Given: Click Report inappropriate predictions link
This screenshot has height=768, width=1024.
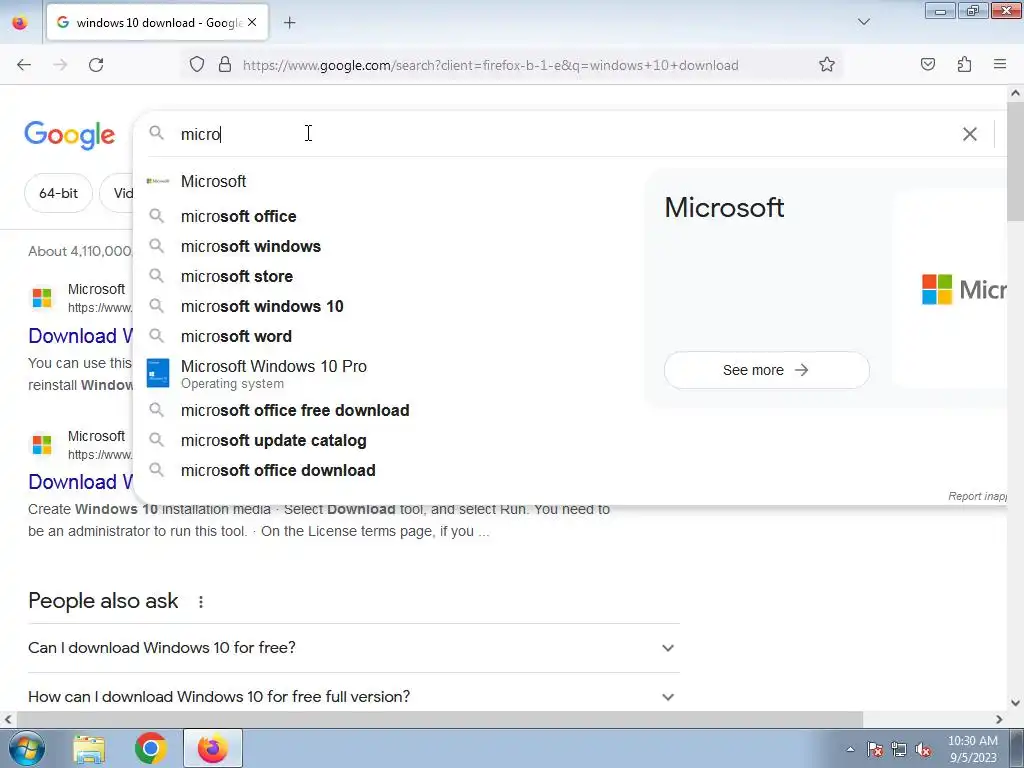Looking at the screenshot, I should (977, 496).
